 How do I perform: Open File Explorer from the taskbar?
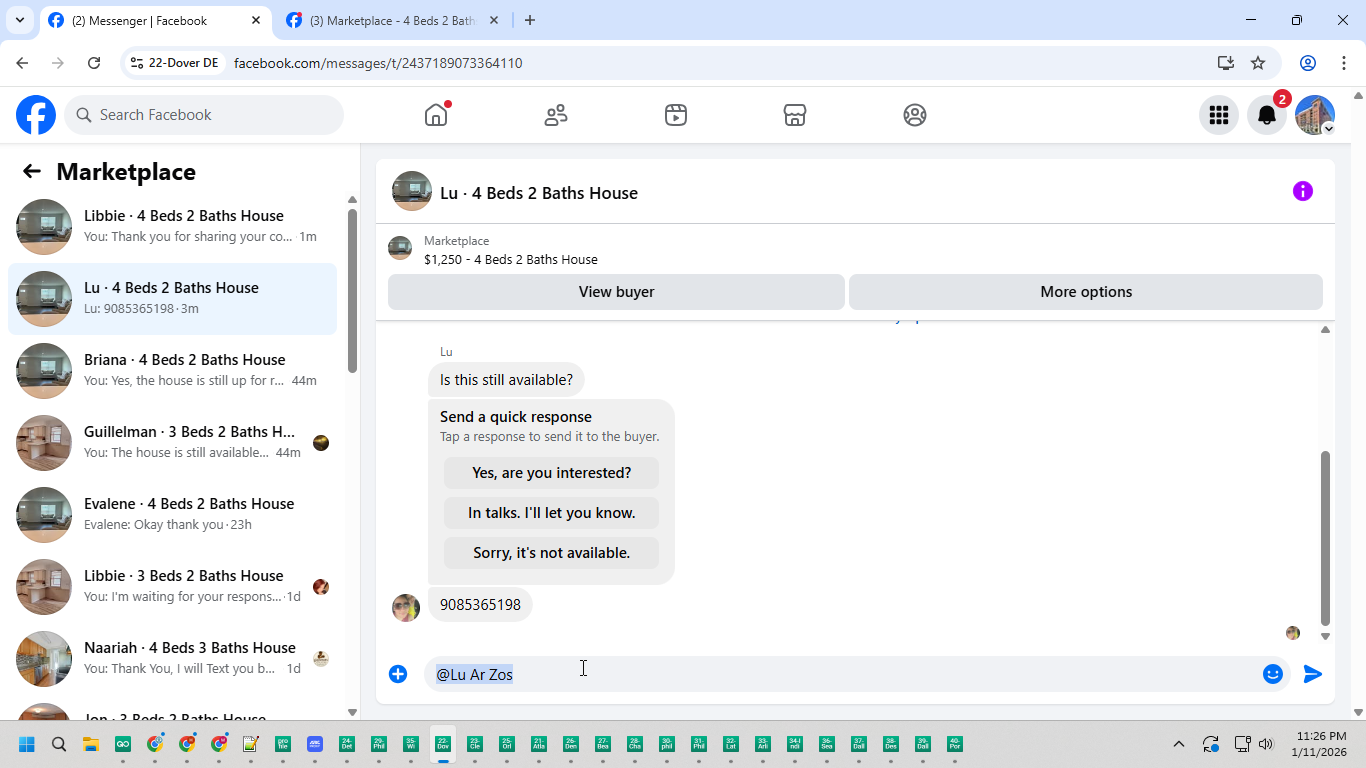90,744
